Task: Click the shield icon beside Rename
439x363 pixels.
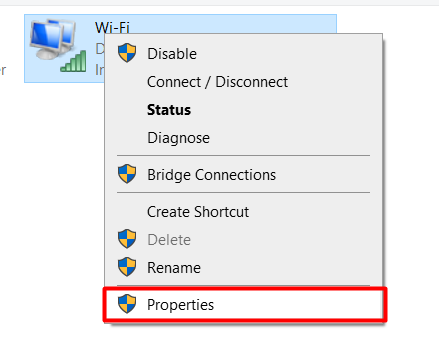Action: (127, 267)
